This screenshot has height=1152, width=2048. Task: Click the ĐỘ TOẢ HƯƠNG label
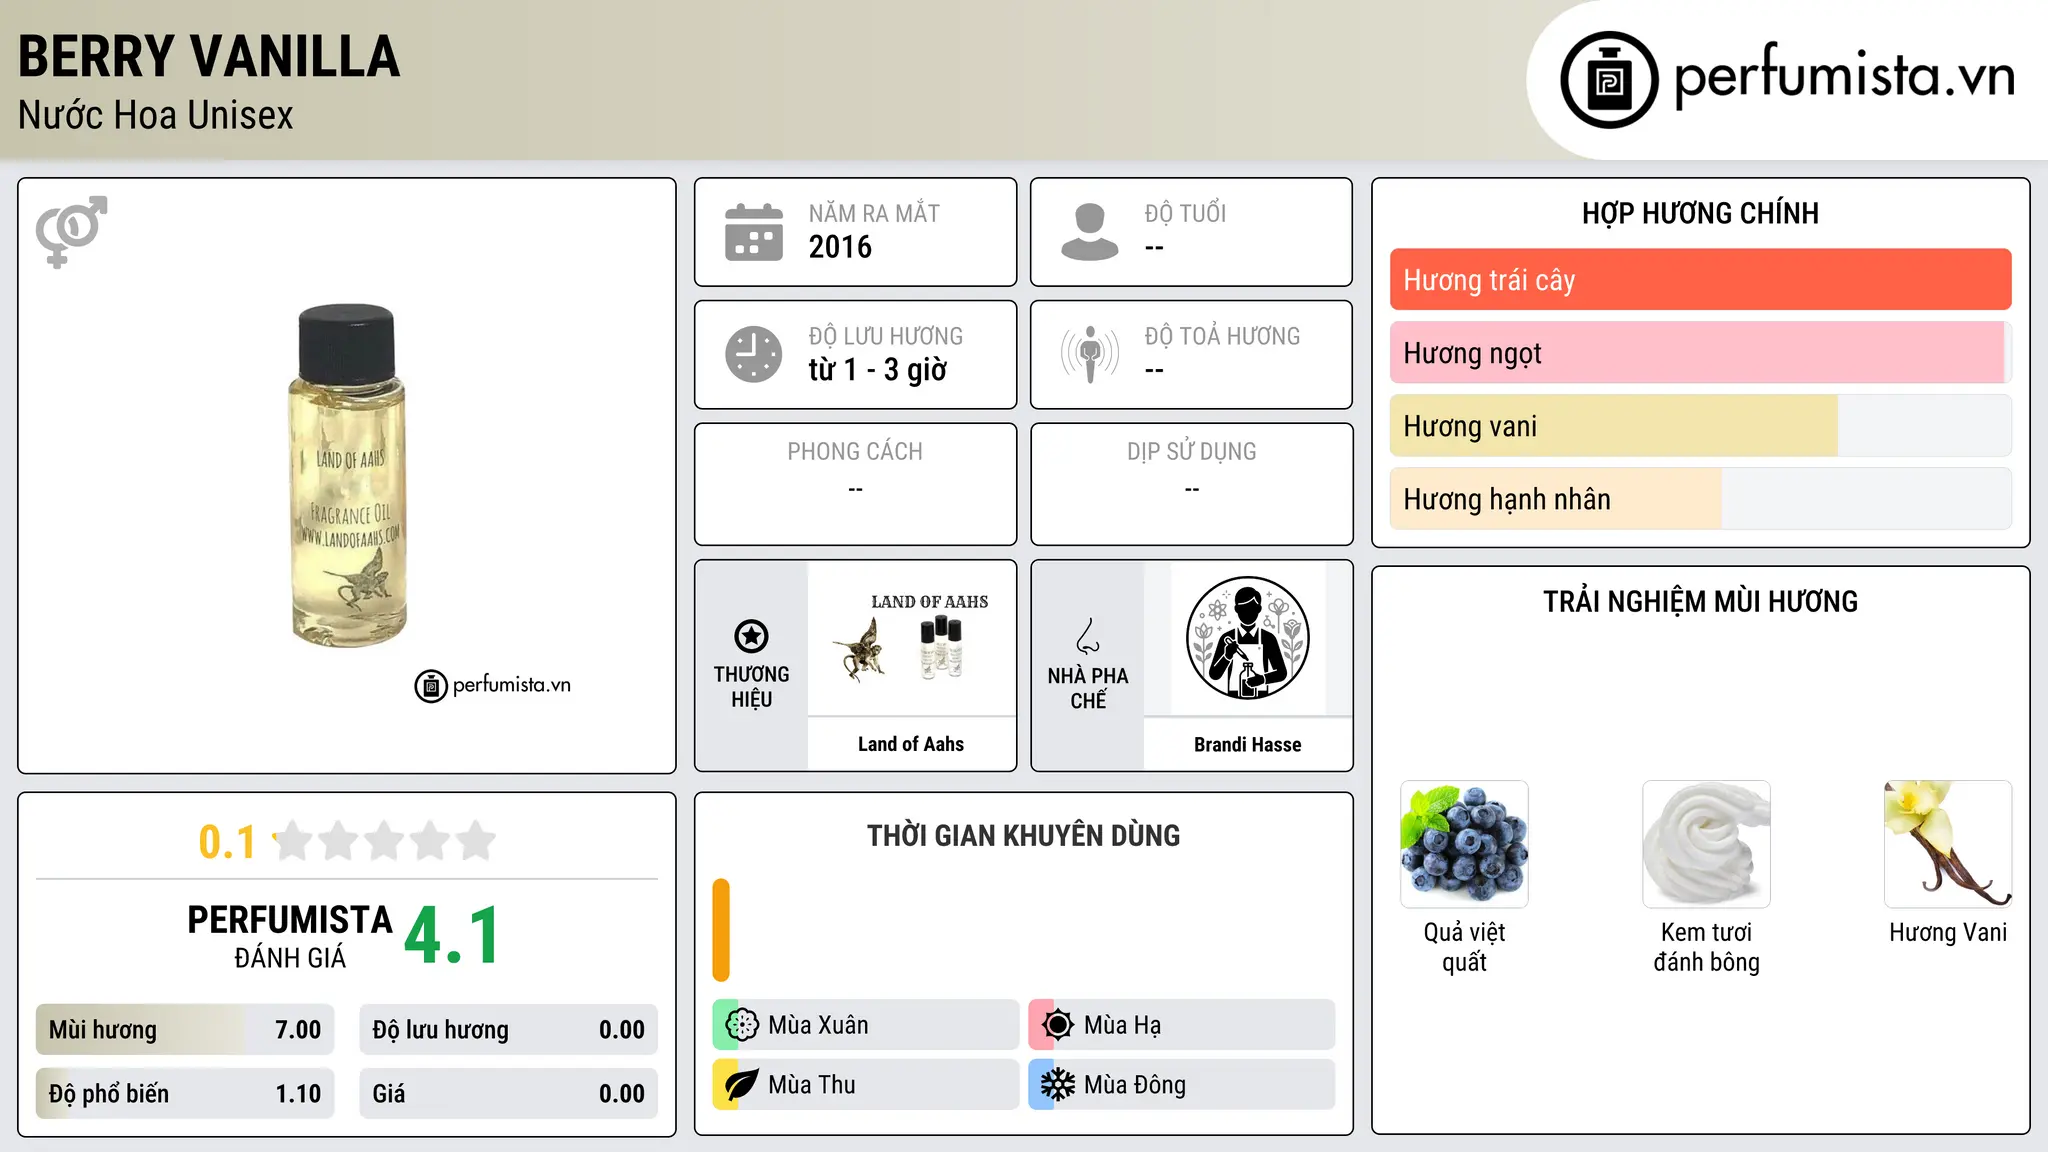pyautogui.click(x=1222, y=336)
